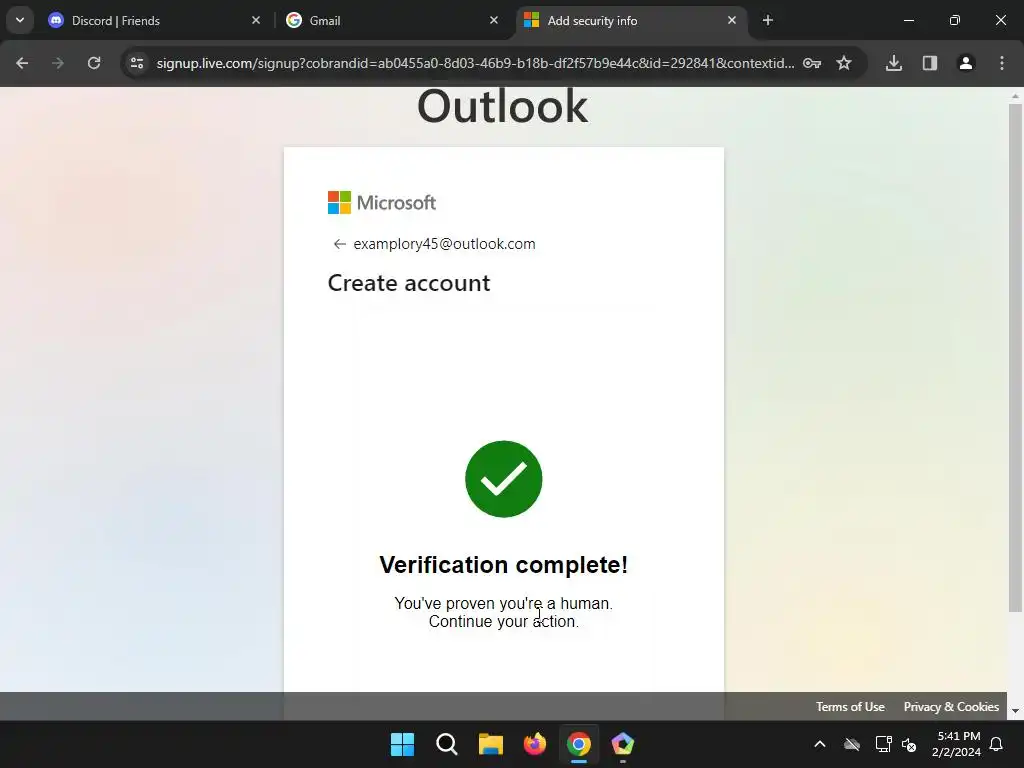Image resolution: width=1024 pixels, height=768 pixels.
Task: Click the Microsoft logo
Action: [382, 202]
